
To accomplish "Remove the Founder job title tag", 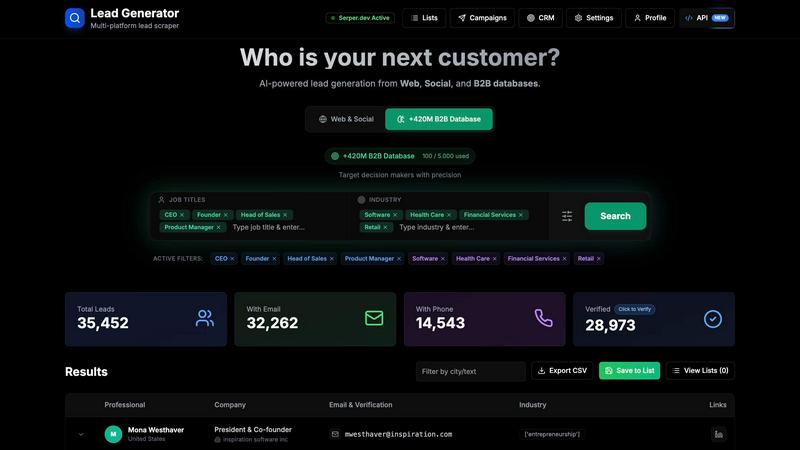I will 226,215.
